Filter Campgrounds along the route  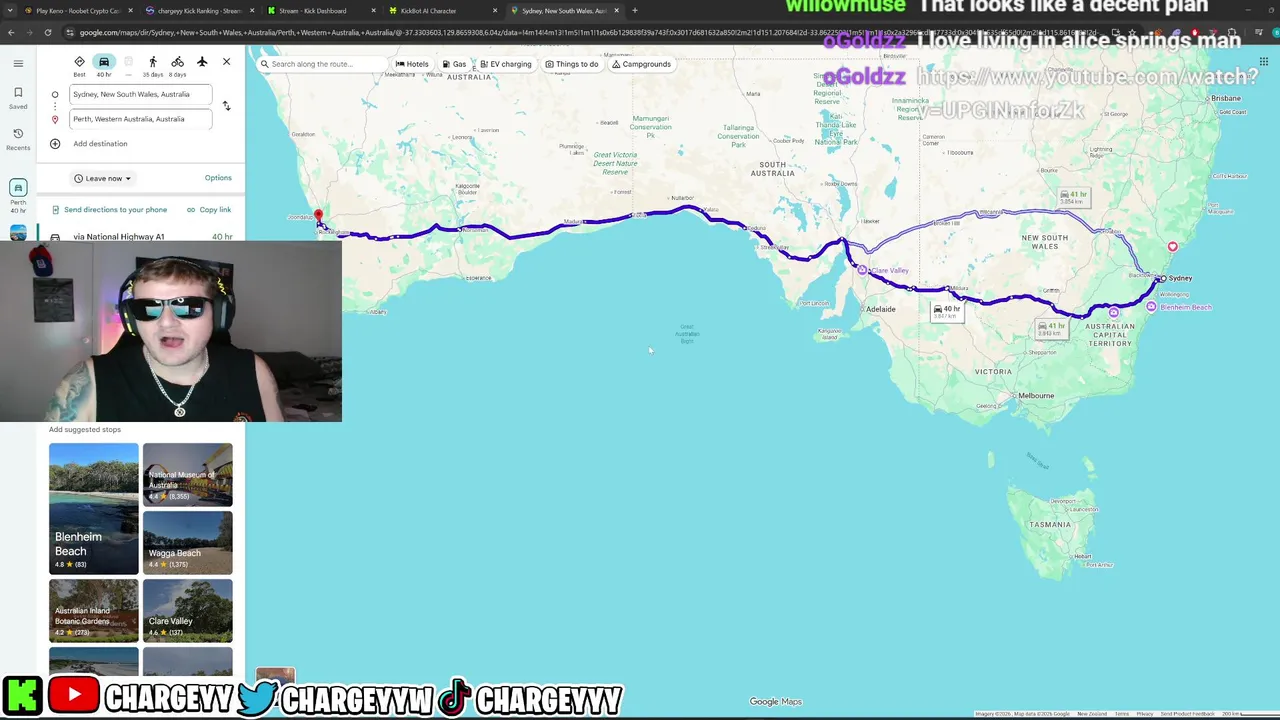pyautogui.click(x=641, y=64)
